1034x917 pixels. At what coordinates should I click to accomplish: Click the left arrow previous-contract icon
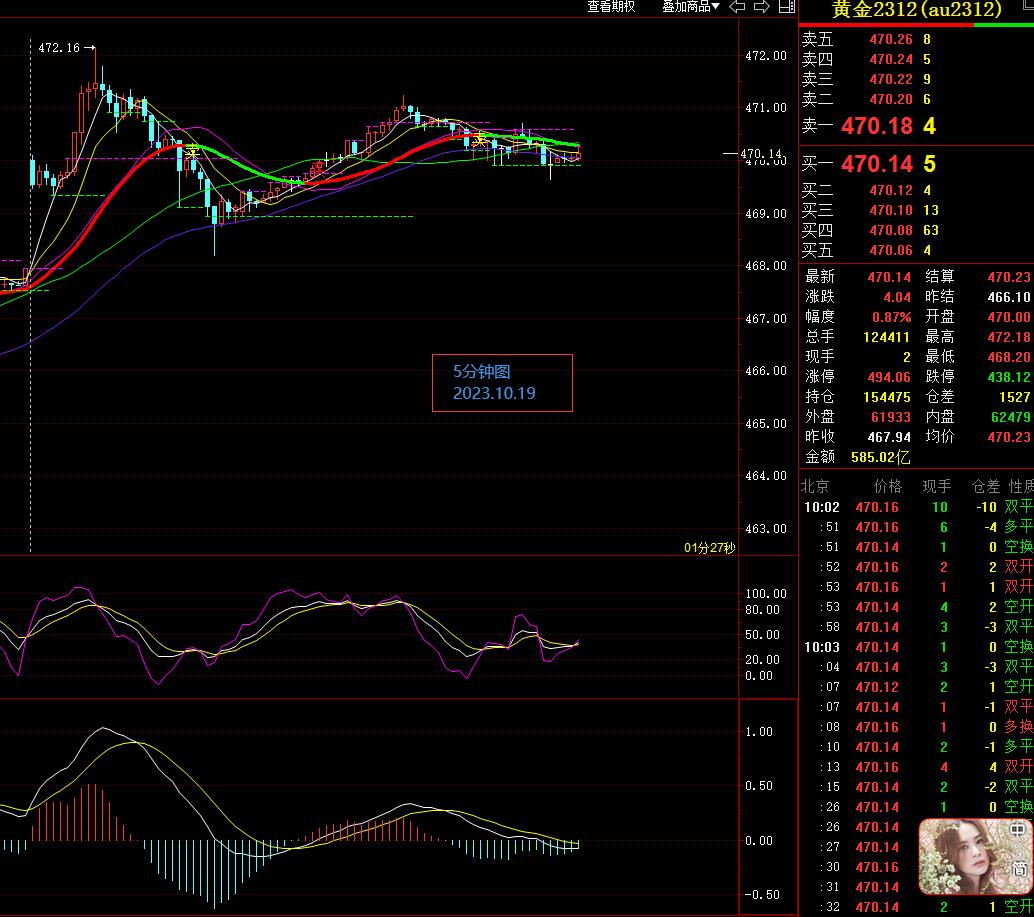(x=738, y=7)
